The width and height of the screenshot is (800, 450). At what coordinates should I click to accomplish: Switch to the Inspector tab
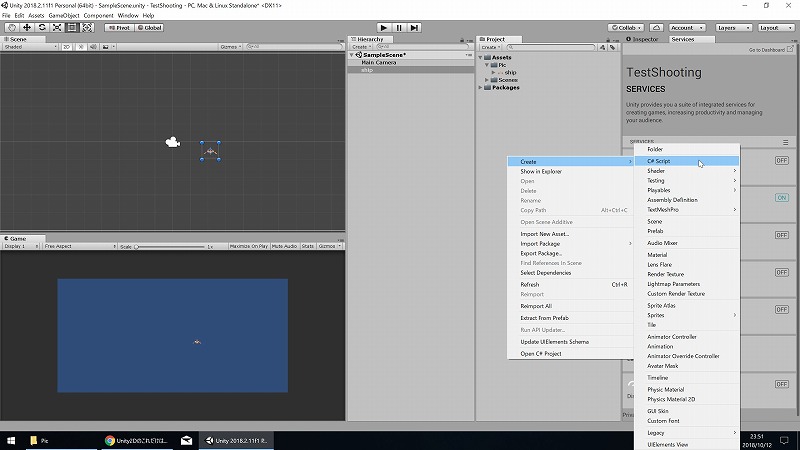tap(644, 39)
